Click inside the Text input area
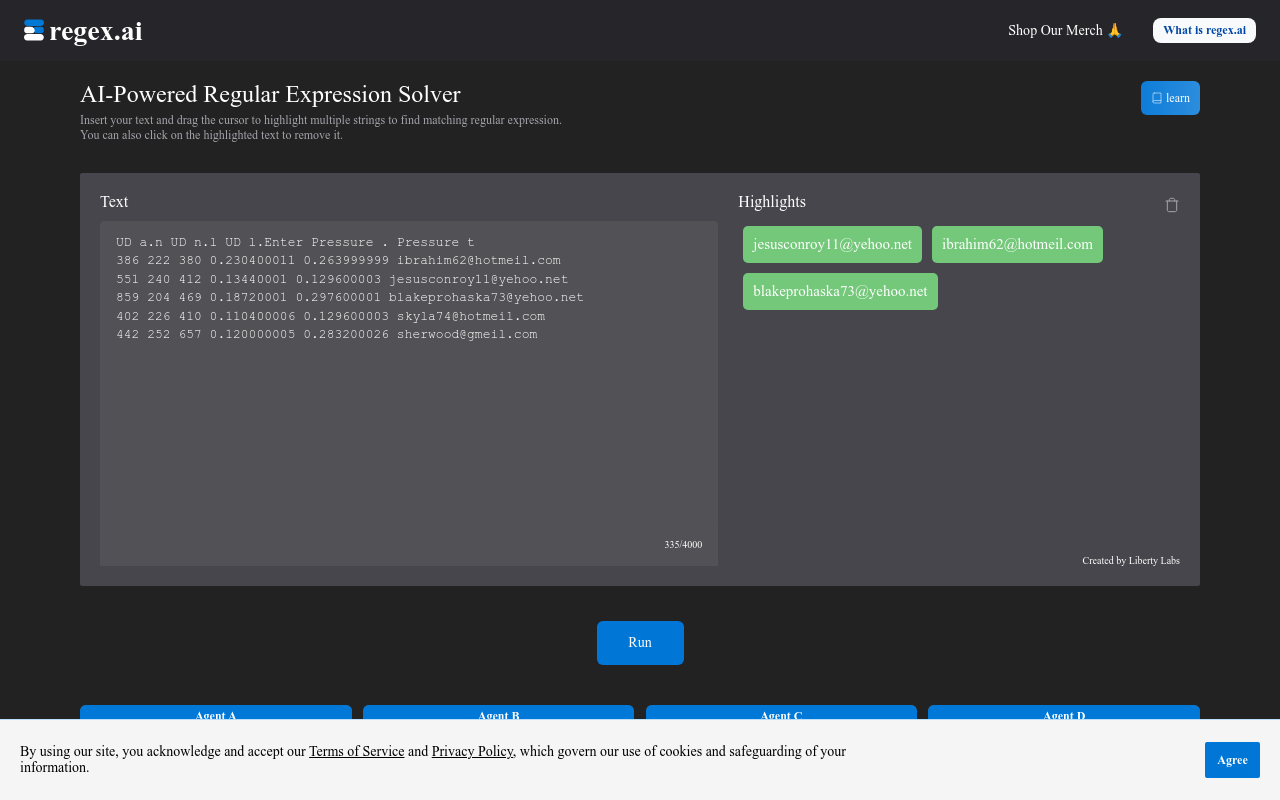 tap(409, 393)
